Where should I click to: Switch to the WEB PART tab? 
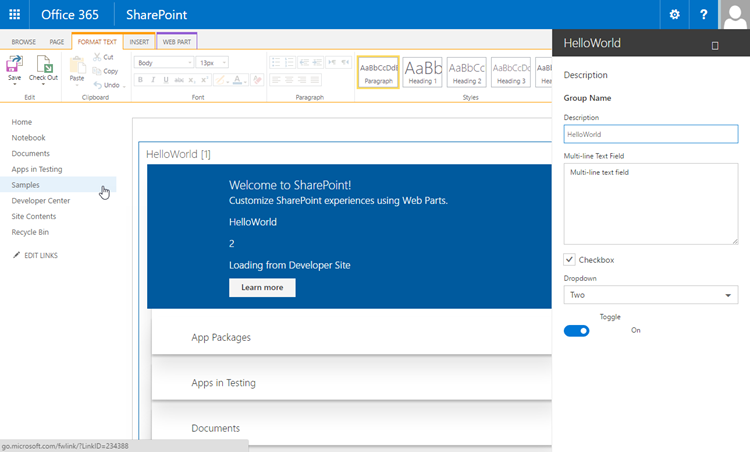(176, 42)
